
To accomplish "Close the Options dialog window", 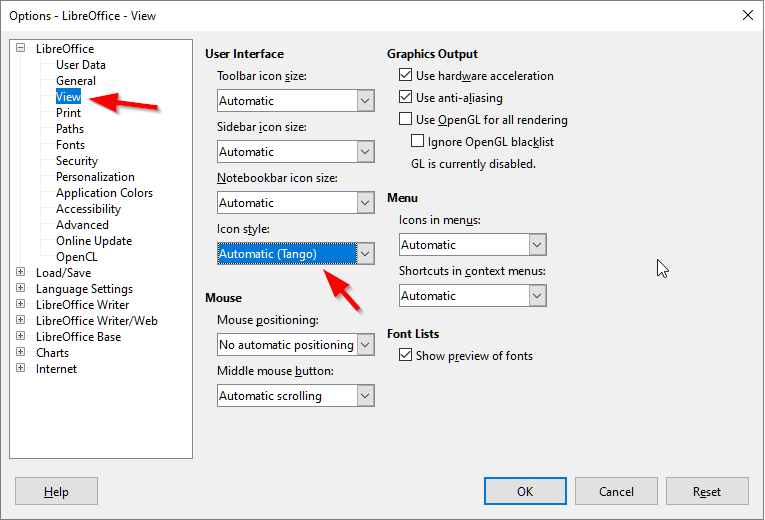I will [x=748, y=15].
